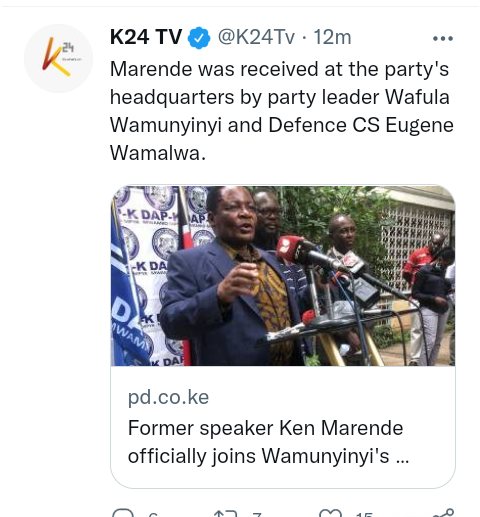Open the K24 TV display name
Viewport: 480px width, 517px height.
(146, 37)
